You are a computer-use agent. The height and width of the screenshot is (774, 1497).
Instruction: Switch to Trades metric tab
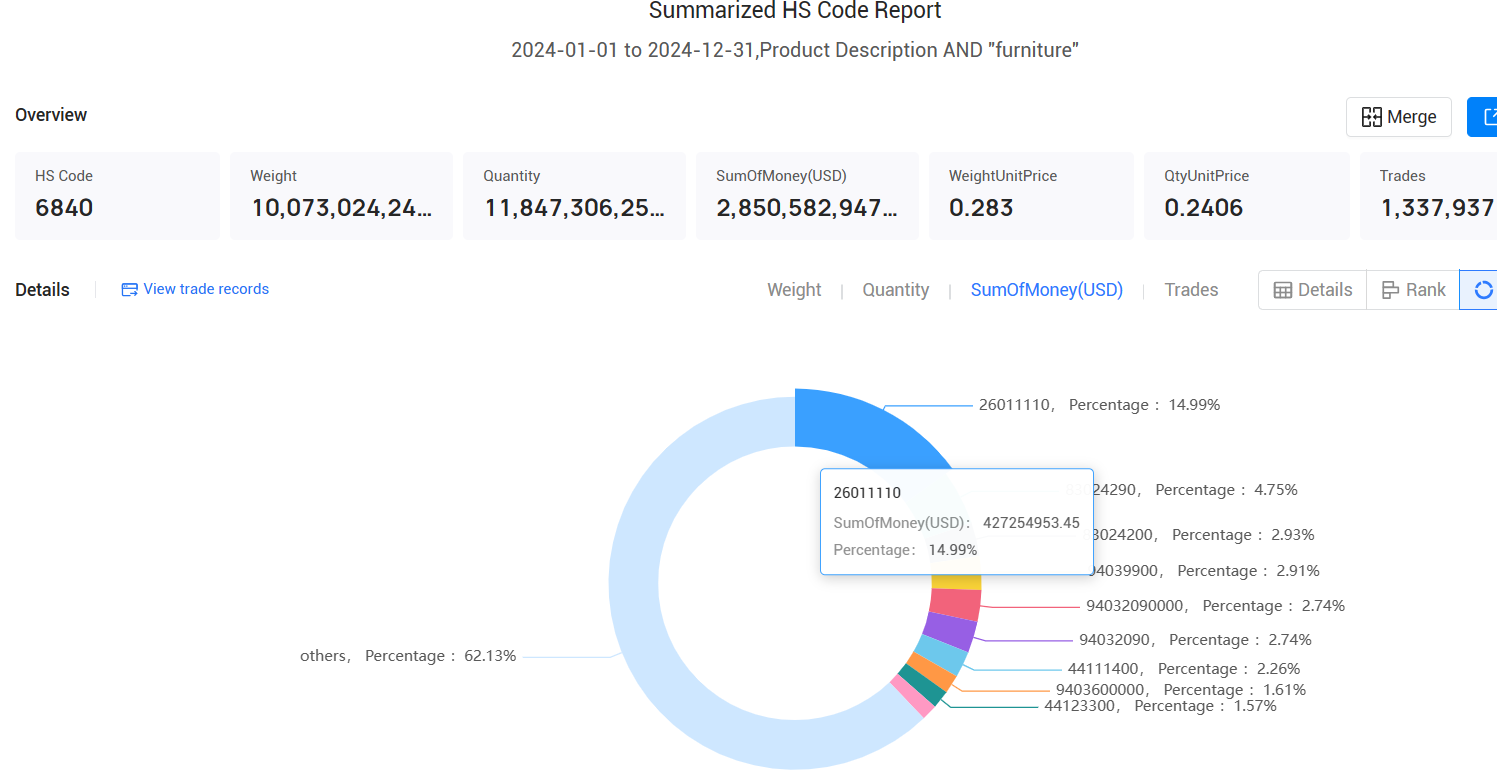(1191, 290)
